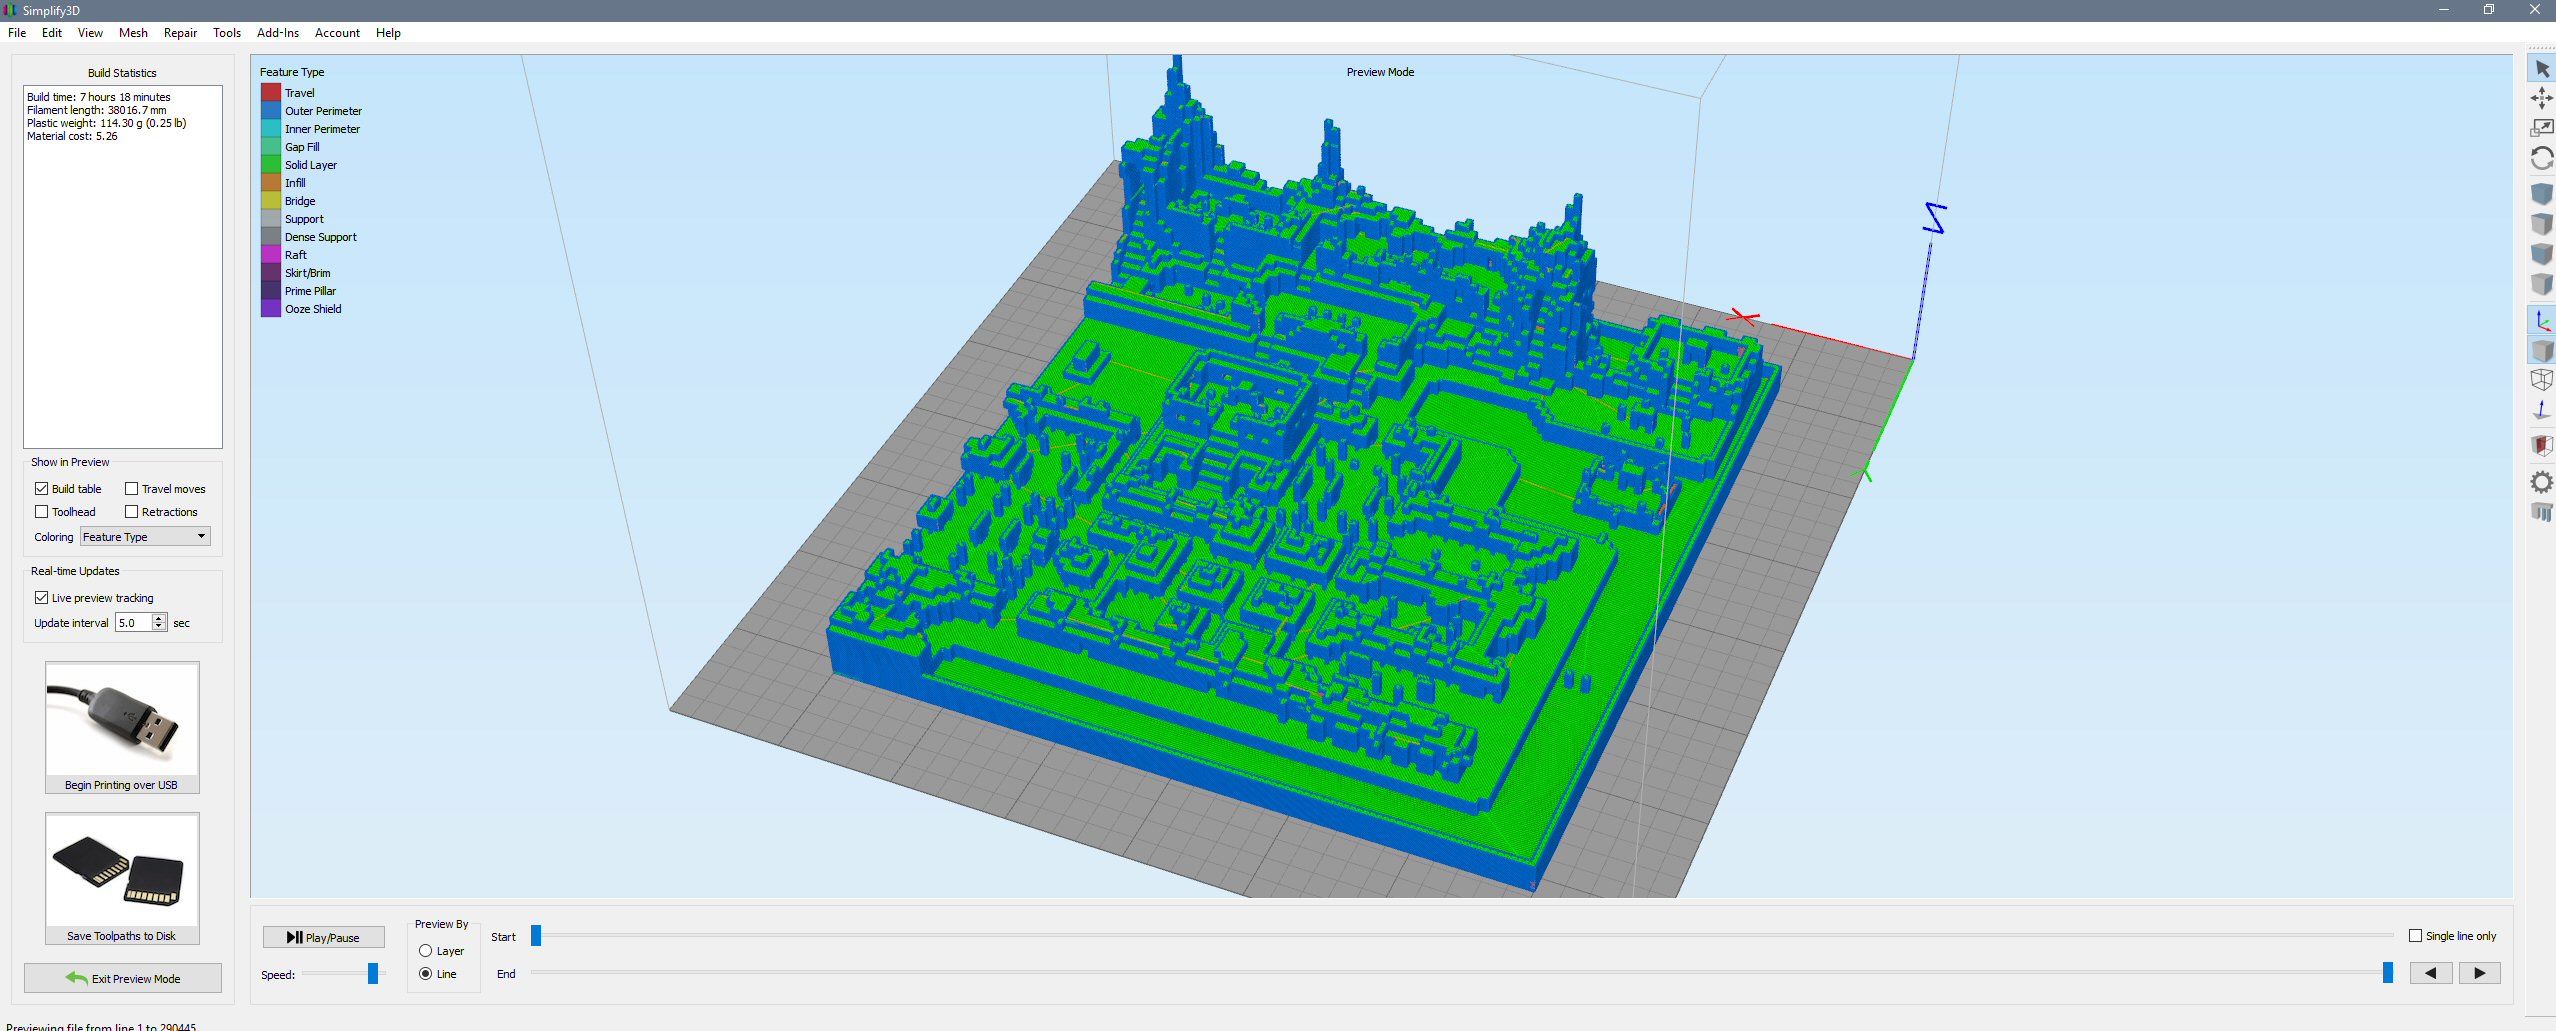2556x1031 pixels.
Task: Toggle the coordinate axes display icon
Action: coord(2541,320)
